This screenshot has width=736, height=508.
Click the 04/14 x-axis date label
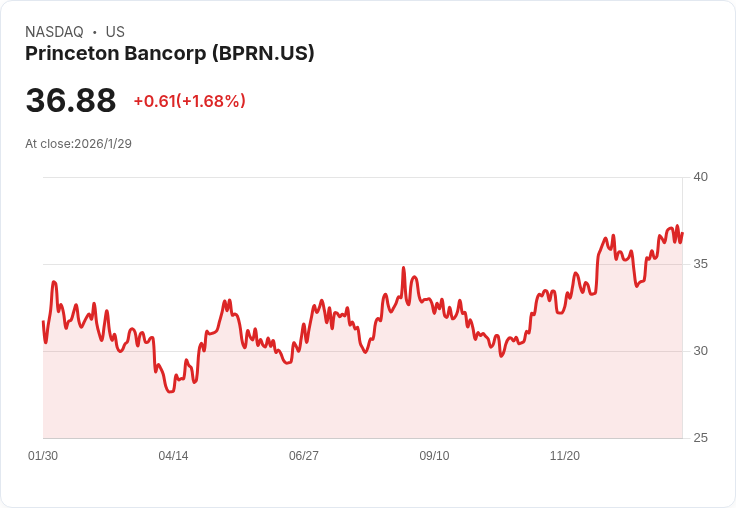173,456
